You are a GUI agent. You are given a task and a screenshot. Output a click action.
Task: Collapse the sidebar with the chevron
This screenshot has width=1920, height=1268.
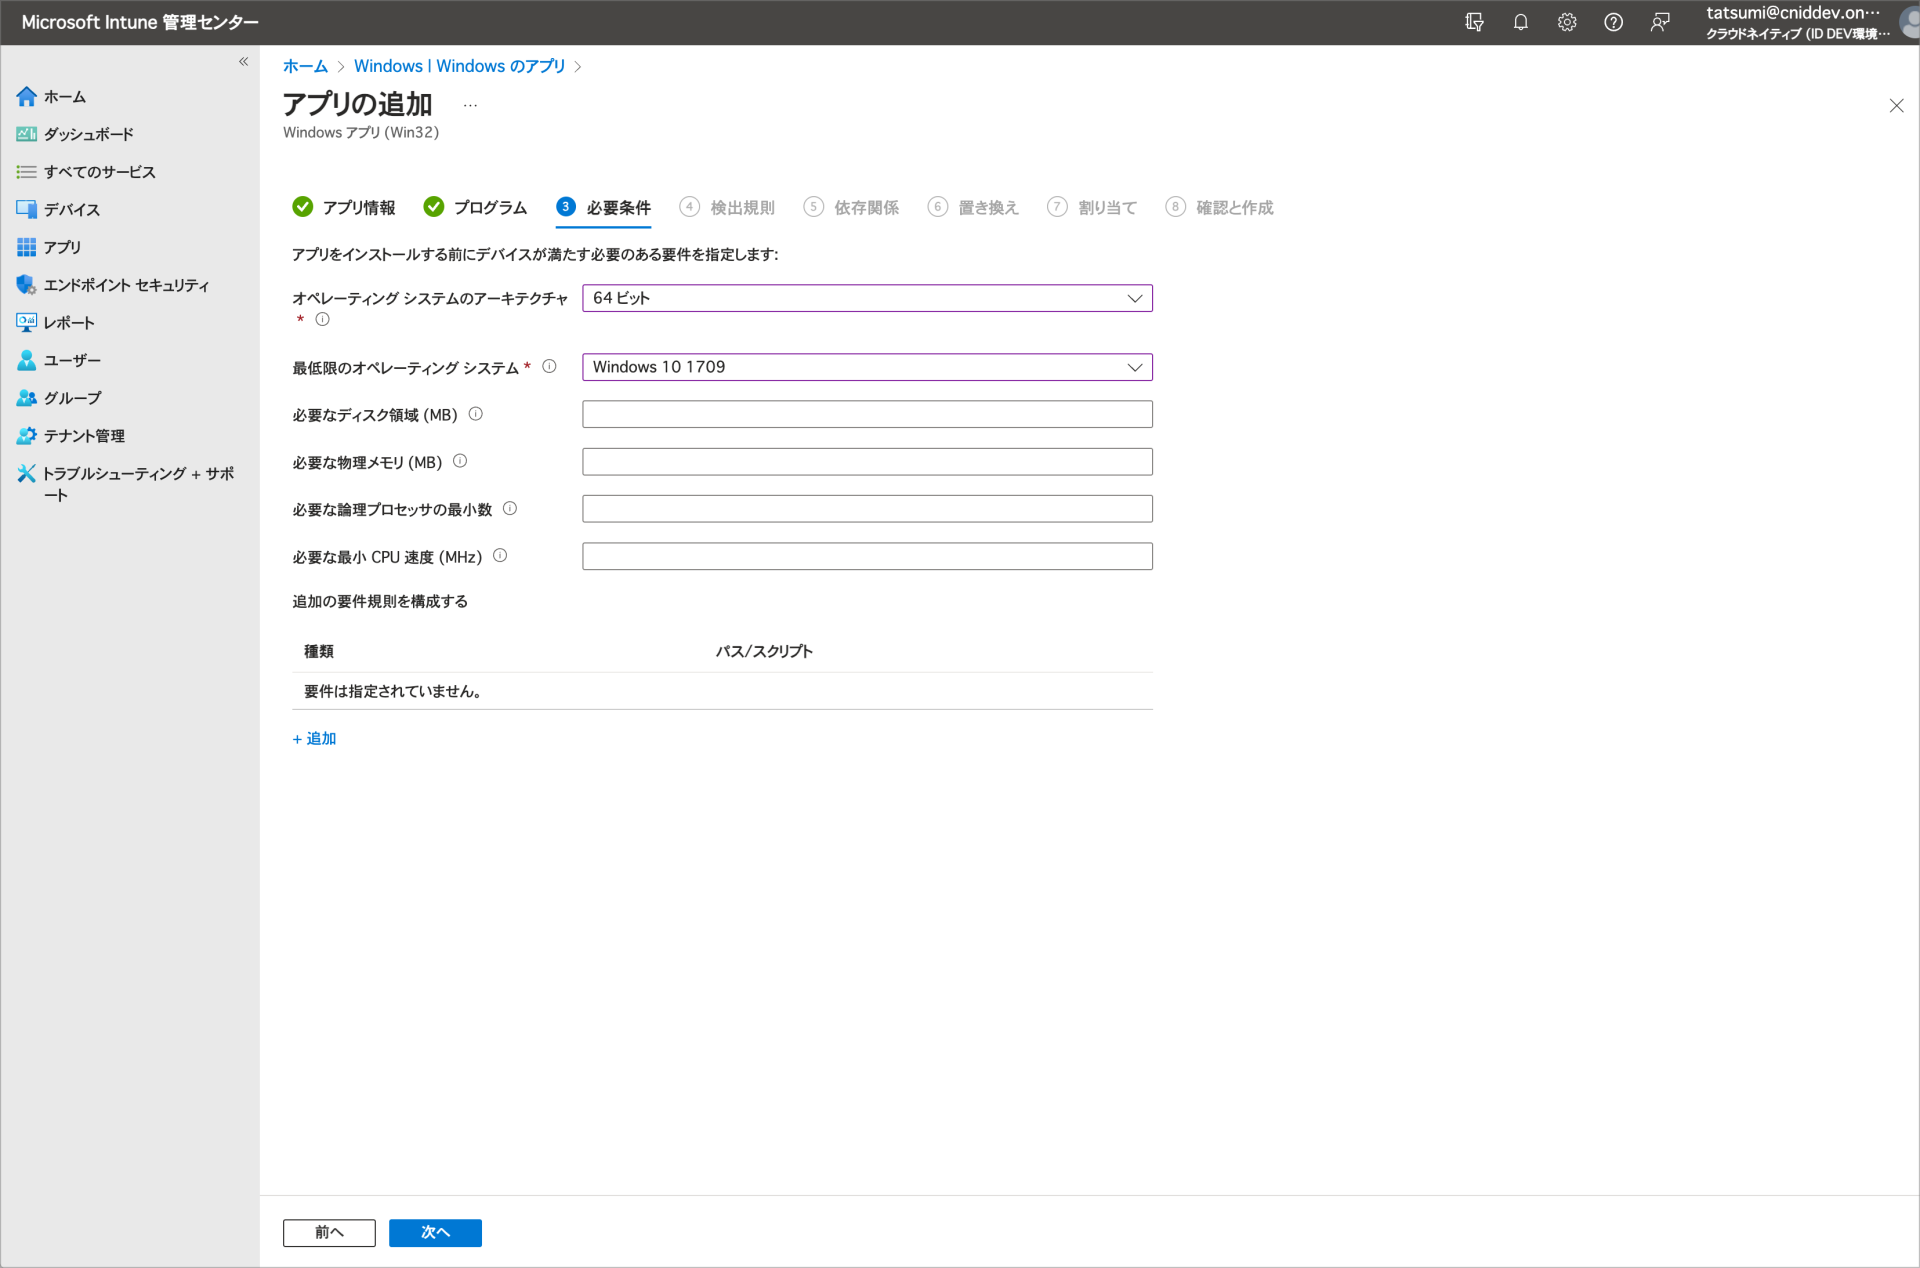[x=243, y=61]
